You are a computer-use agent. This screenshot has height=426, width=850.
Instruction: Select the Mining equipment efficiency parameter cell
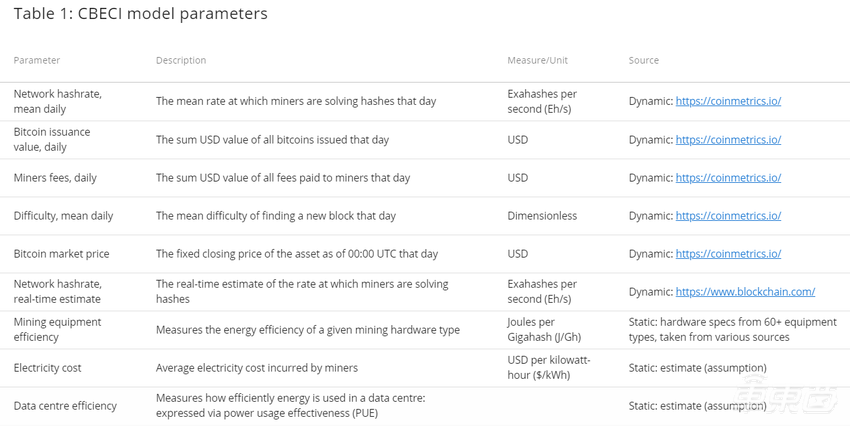(x=57, y=329)
